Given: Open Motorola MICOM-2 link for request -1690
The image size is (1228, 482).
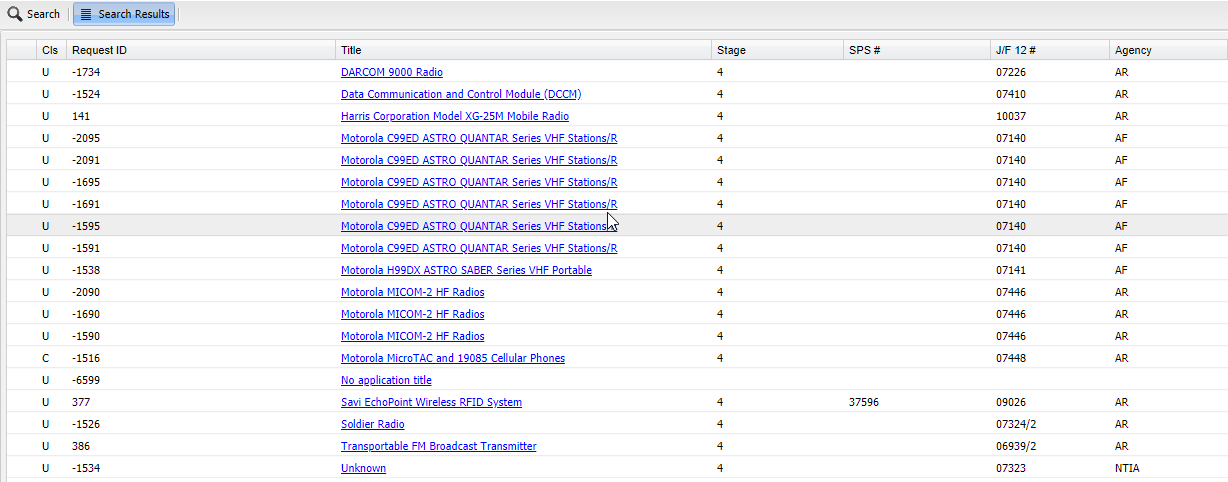Looking at the screenshot, I should coord(413,314).
